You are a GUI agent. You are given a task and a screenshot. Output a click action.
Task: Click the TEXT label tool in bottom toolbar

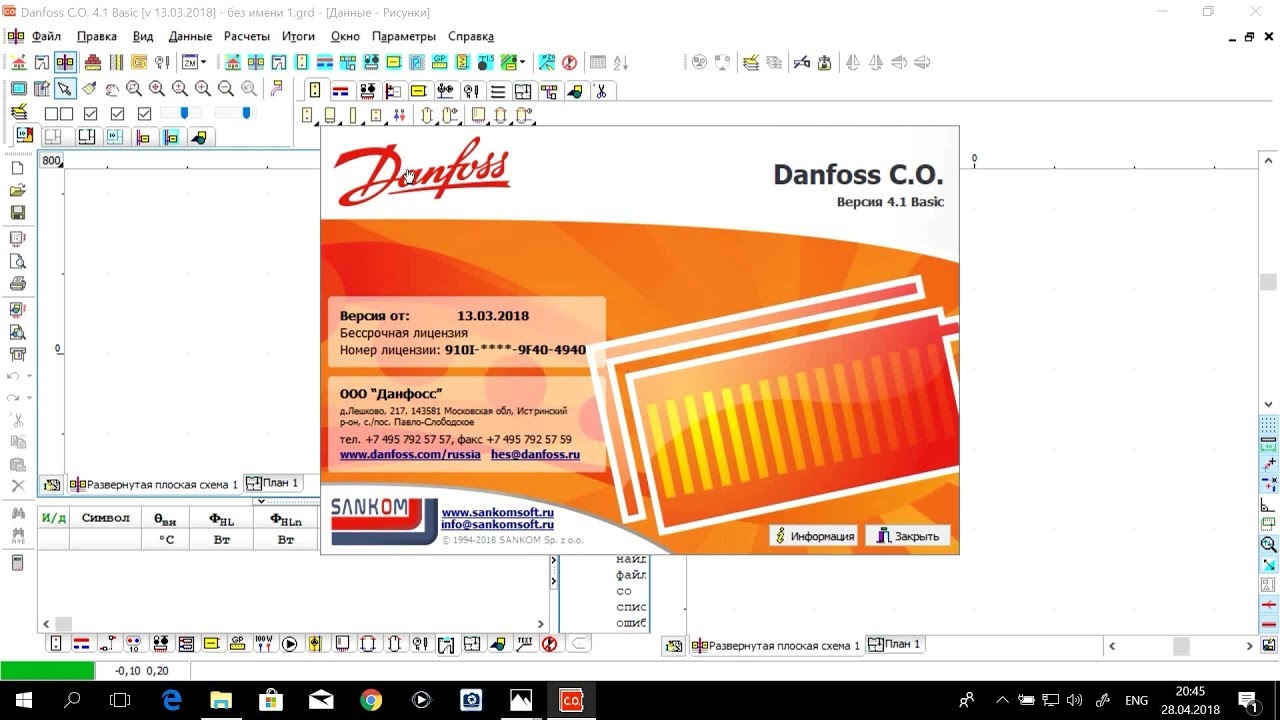click(x=524, y=644)
